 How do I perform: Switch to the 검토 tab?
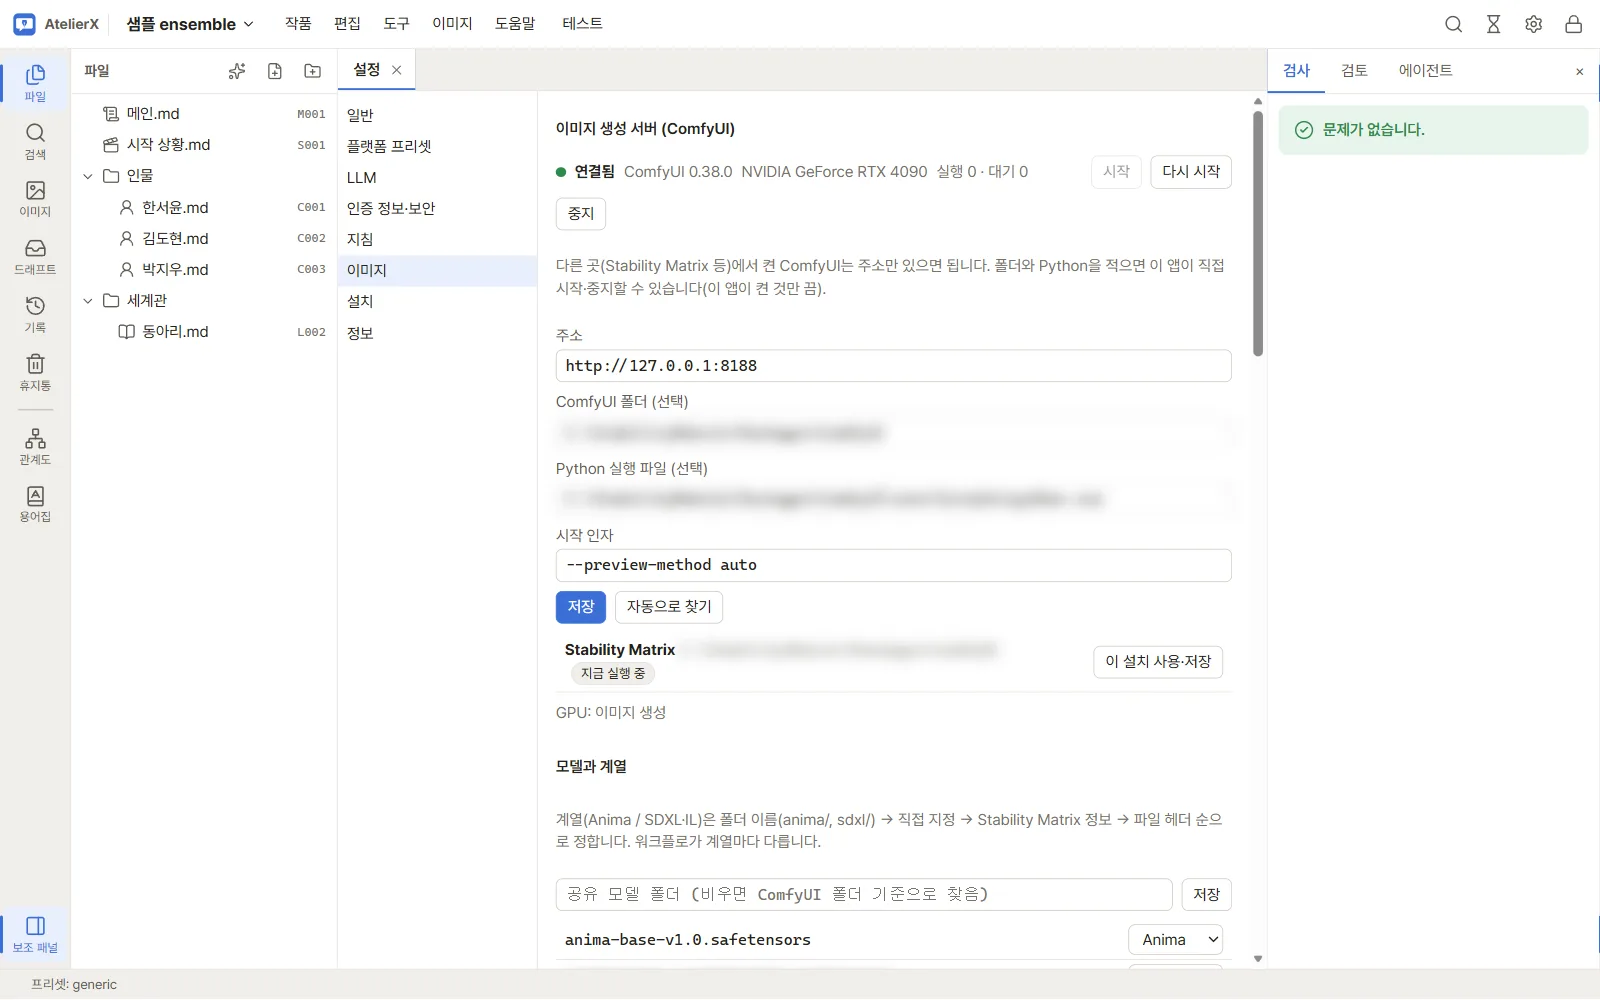click(1354, 71)
